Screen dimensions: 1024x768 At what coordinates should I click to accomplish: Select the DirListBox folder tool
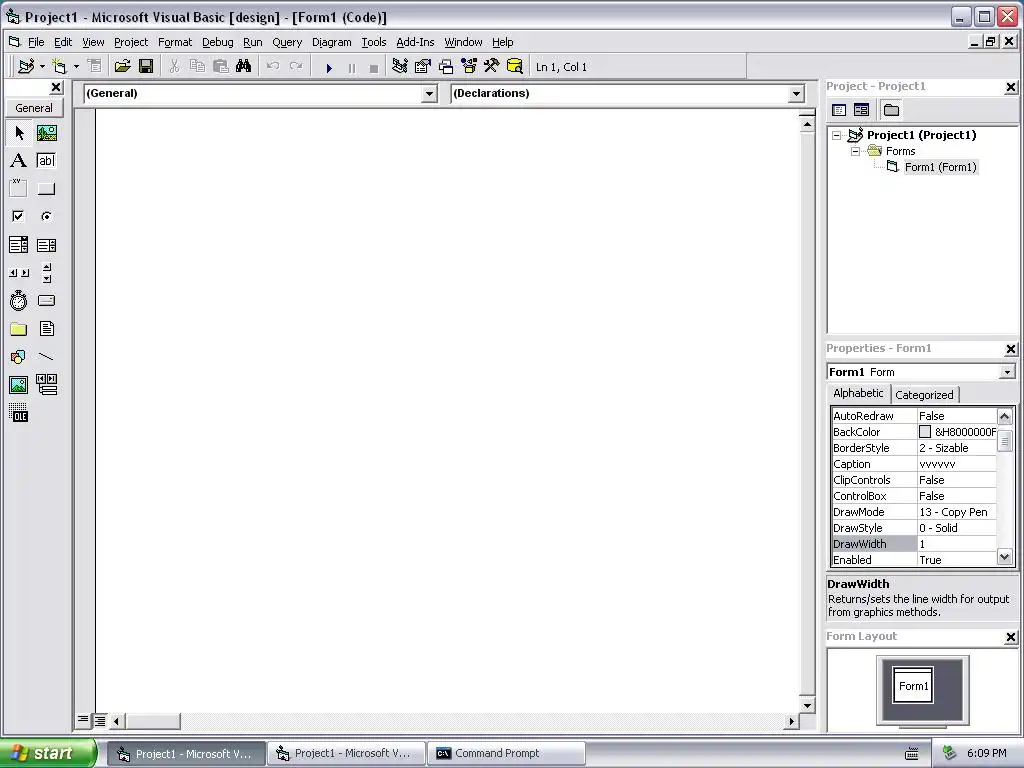tap(19, 328)
